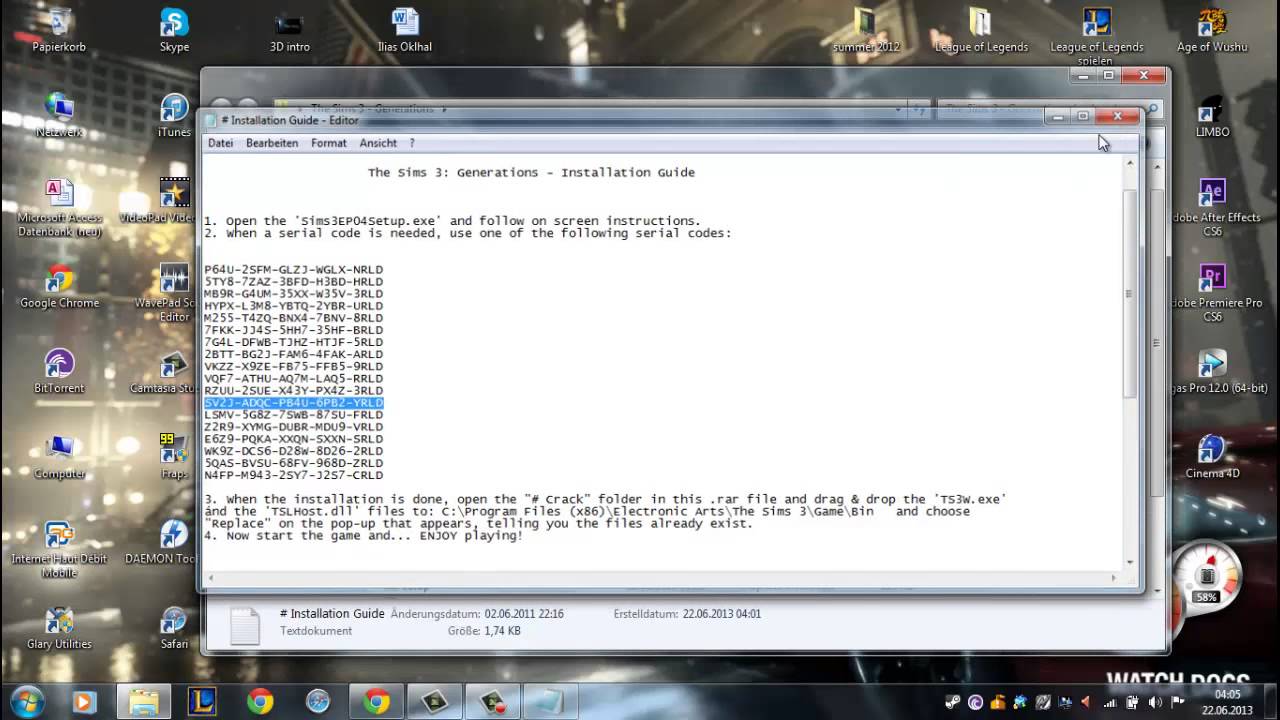Open the Papierkorb desktop icon

pos(59,30)
